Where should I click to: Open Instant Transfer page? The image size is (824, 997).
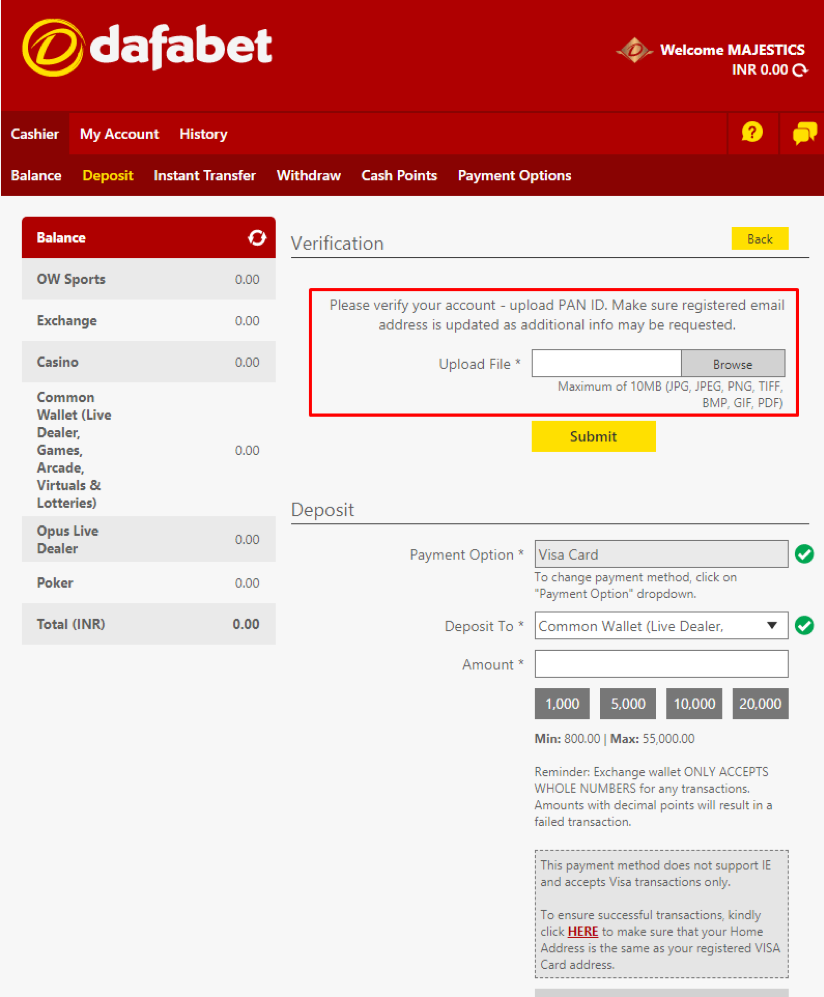click(205, 175)
